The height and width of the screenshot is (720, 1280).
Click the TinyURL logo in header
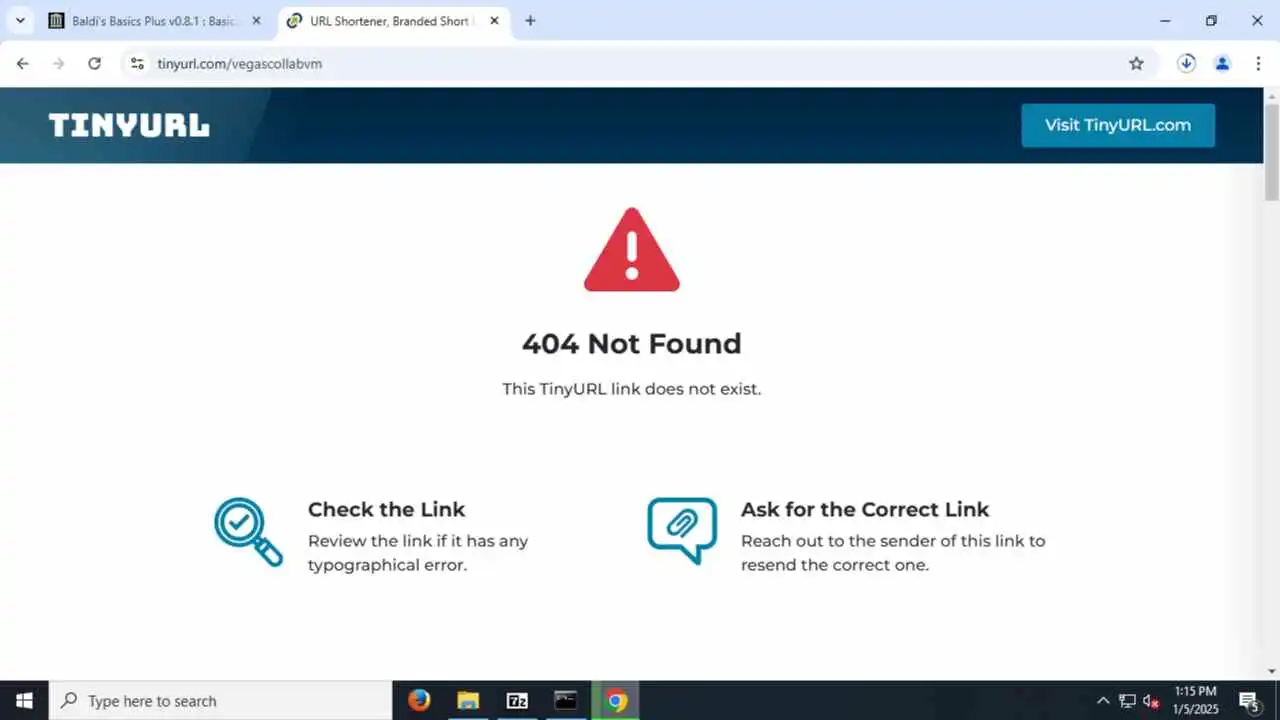(x=129, y=125)
